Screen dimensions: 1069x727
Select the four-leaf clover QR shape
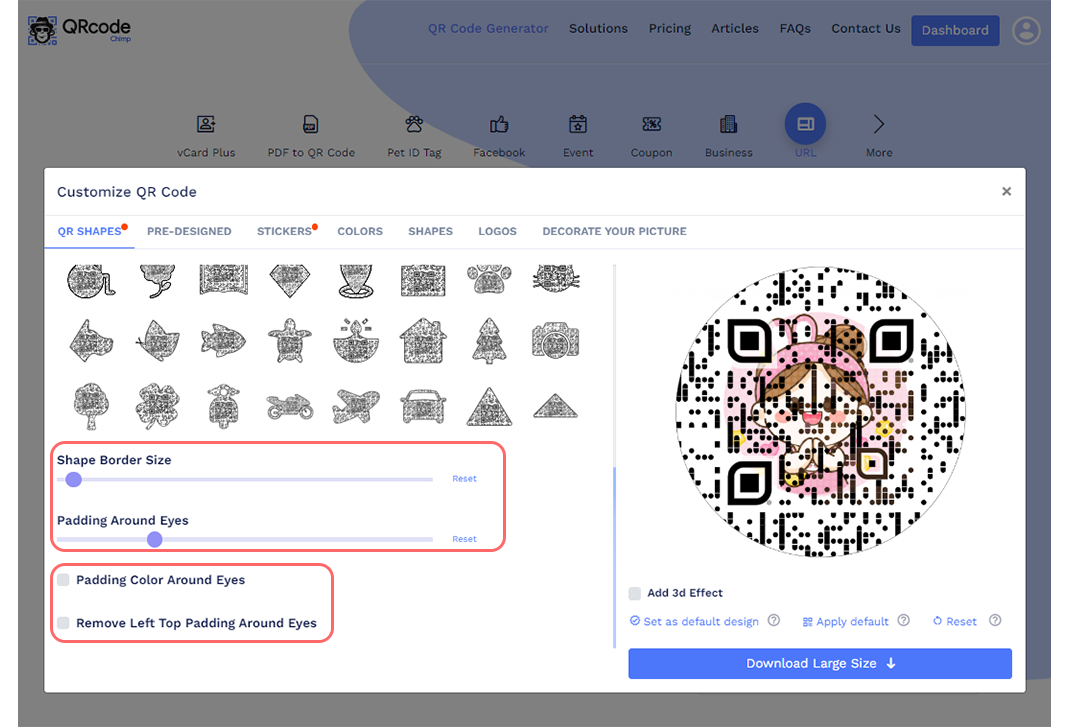point(157,405)
